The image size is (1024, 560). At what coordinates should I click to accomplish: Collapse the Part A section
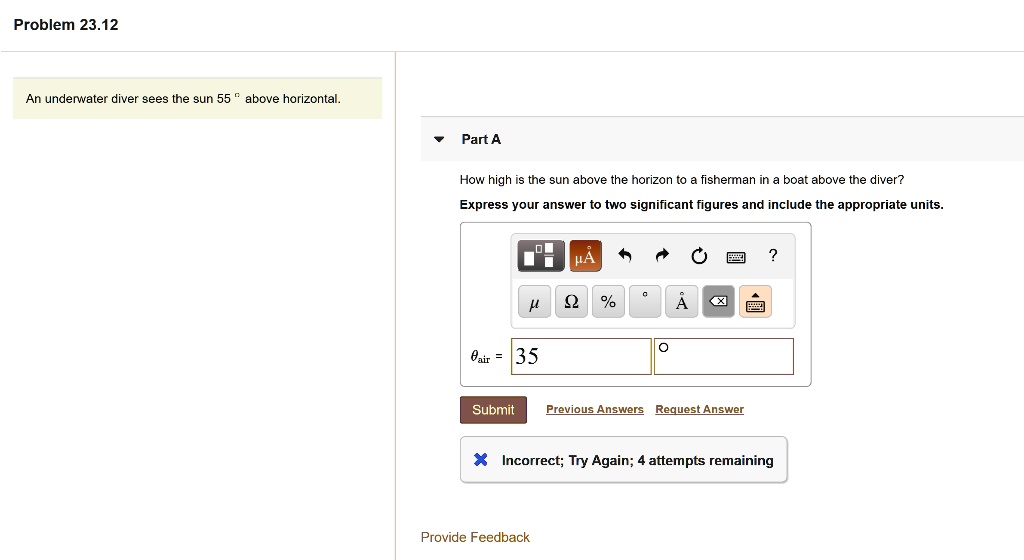(438, 140)
